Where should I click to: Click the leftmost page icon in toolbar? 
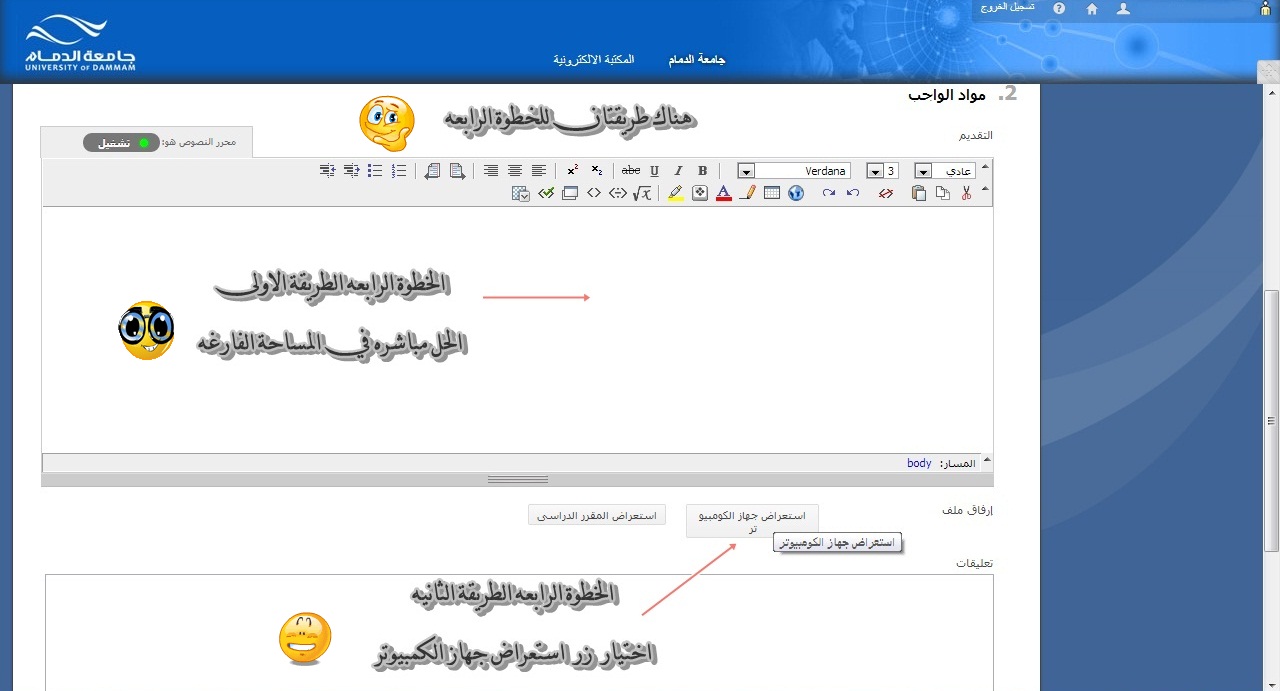[x=433, y=171]
